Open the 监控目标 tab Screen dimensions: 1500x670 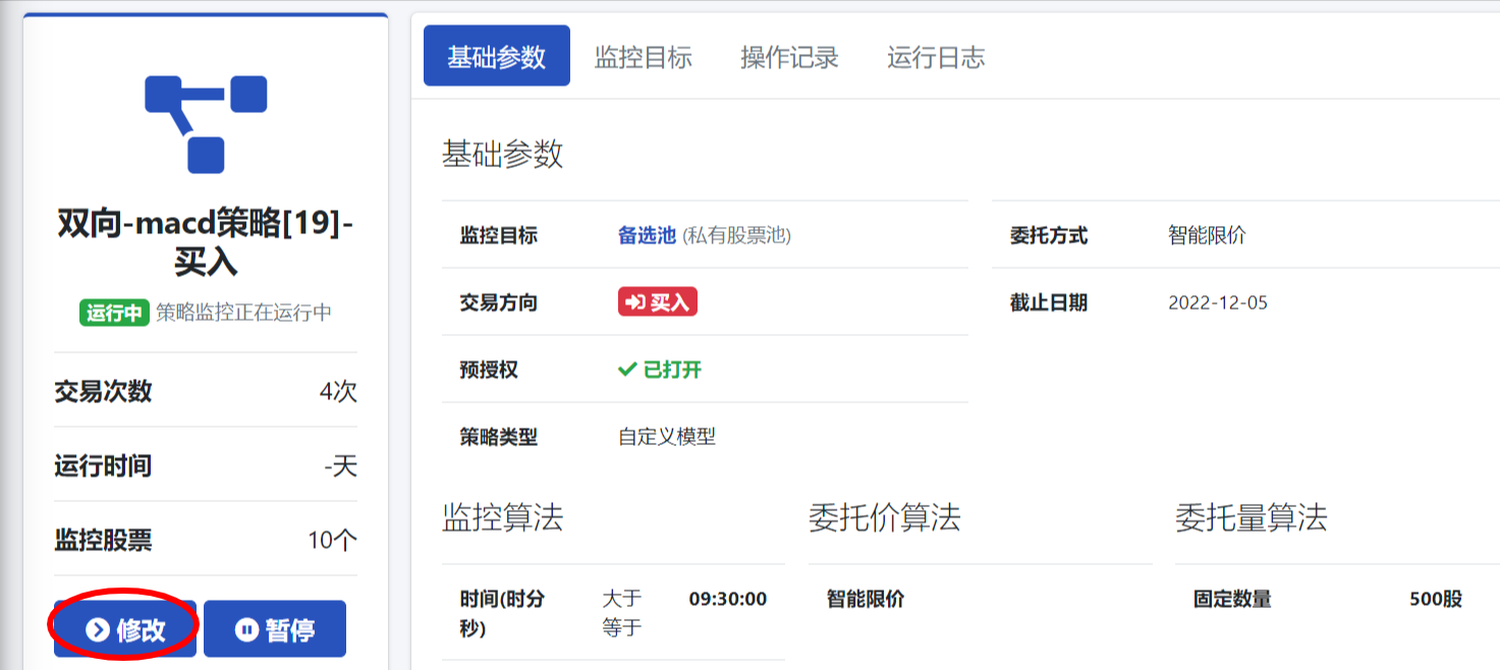click(643, 57)
